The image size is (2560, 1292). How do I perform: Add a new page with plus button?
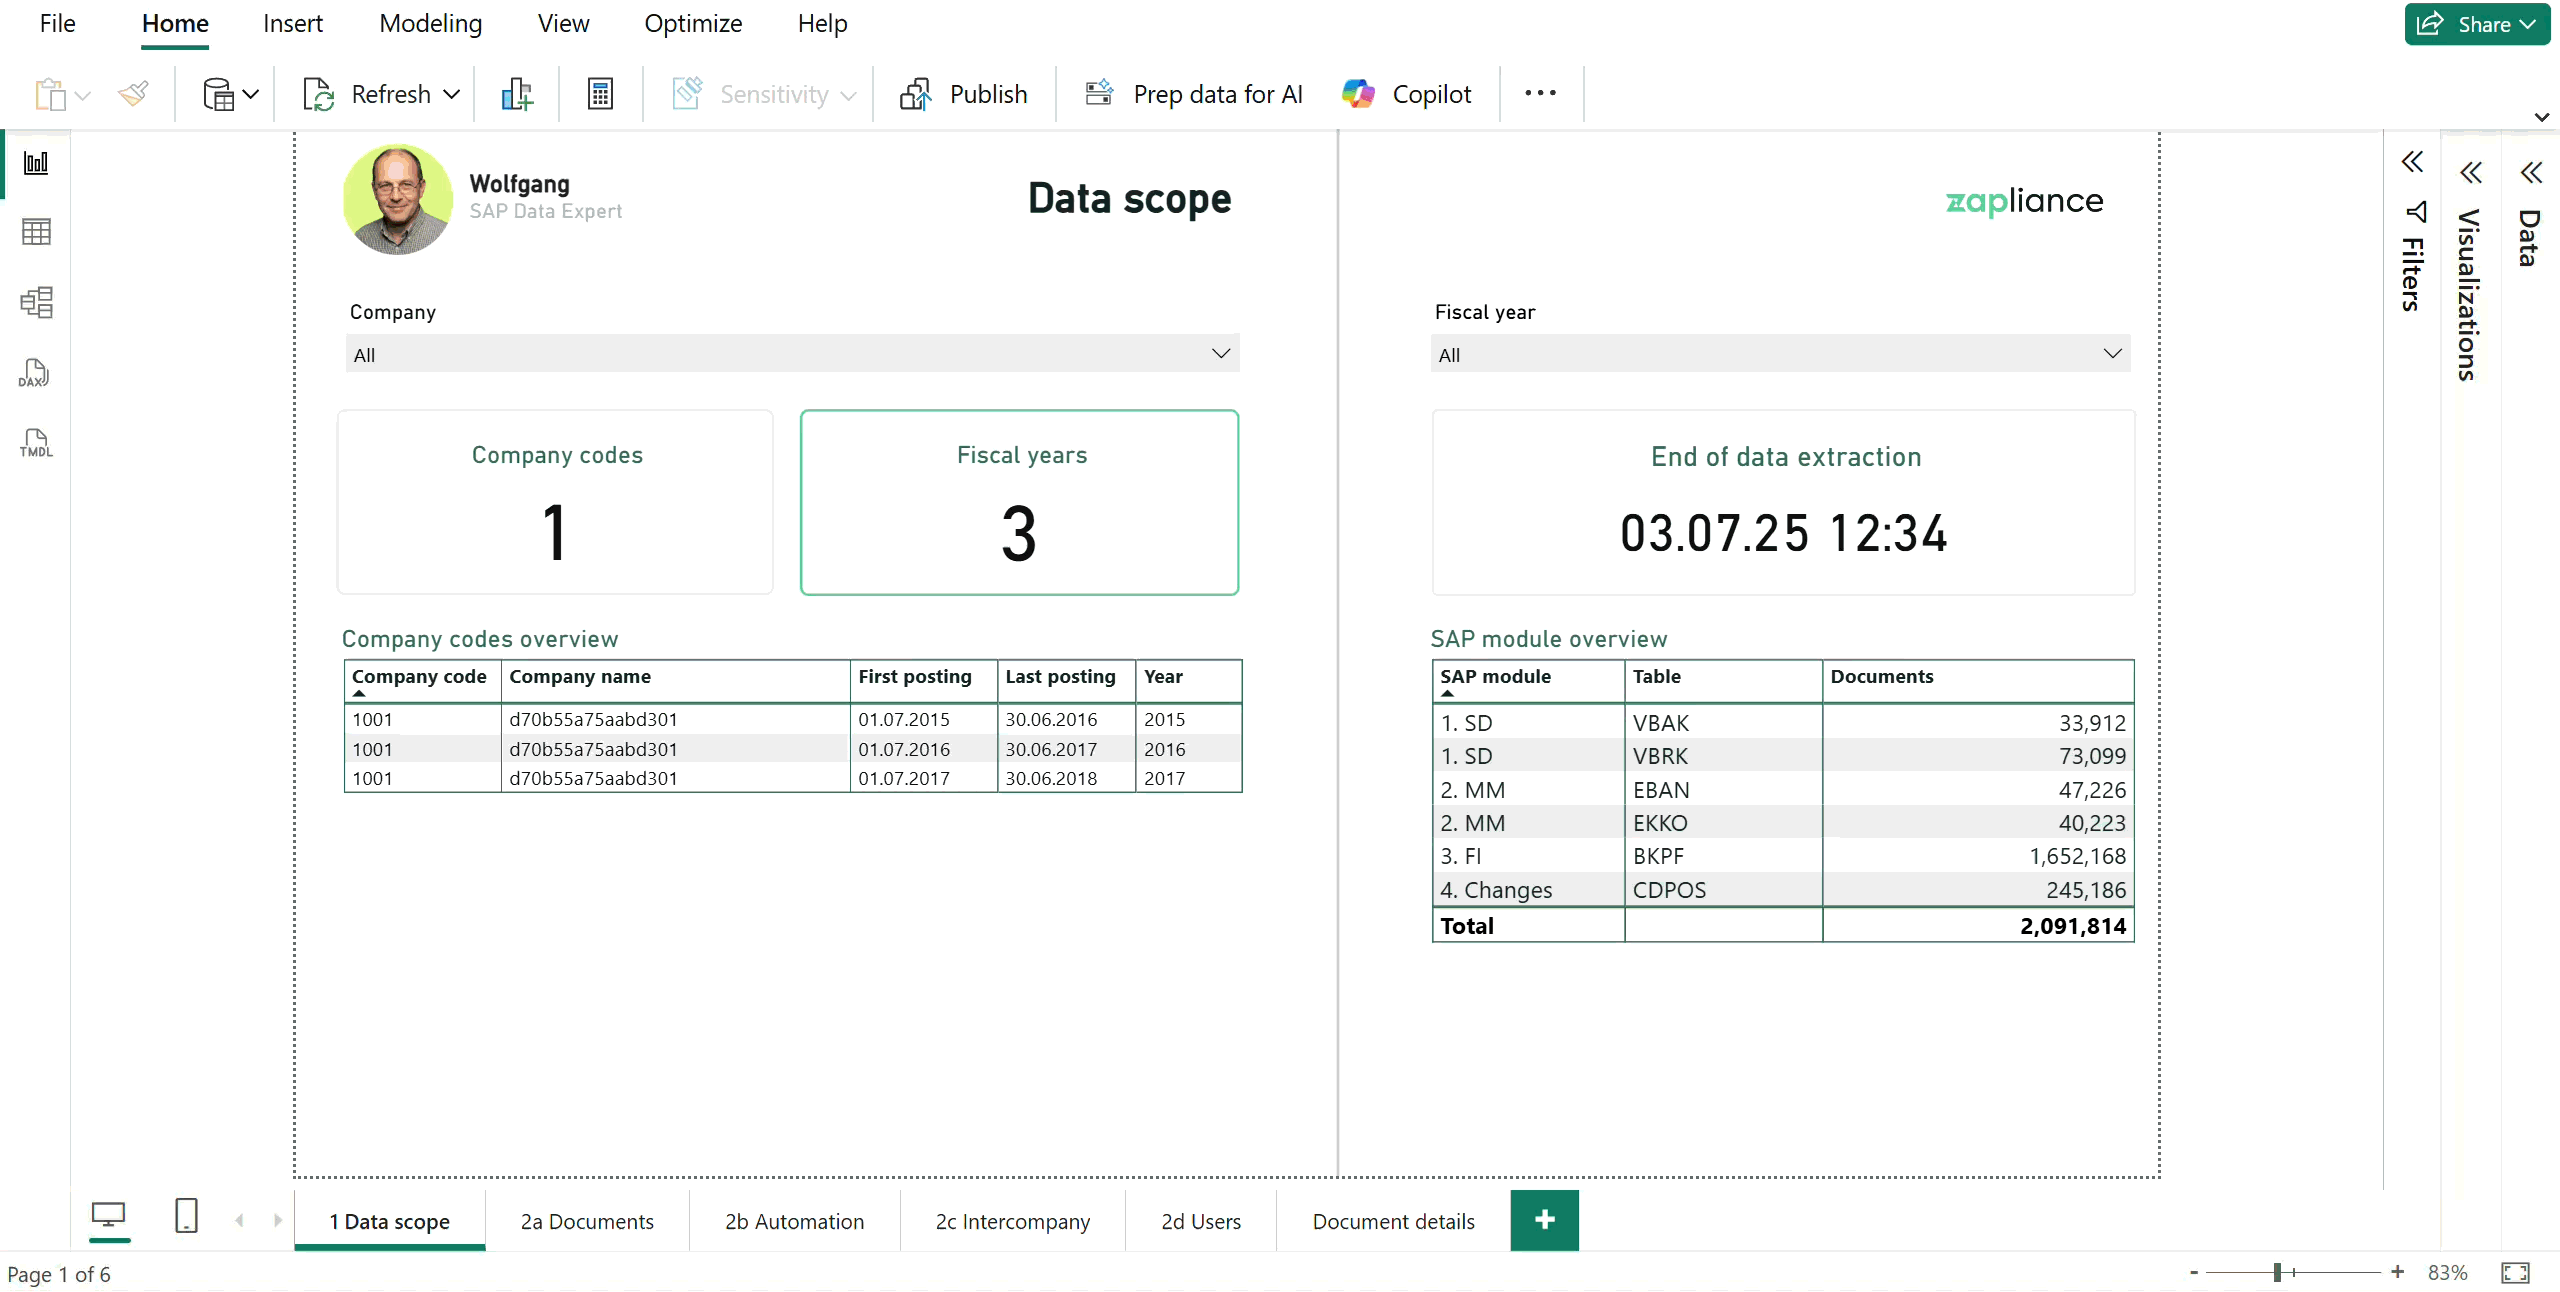[1544, 1220]
